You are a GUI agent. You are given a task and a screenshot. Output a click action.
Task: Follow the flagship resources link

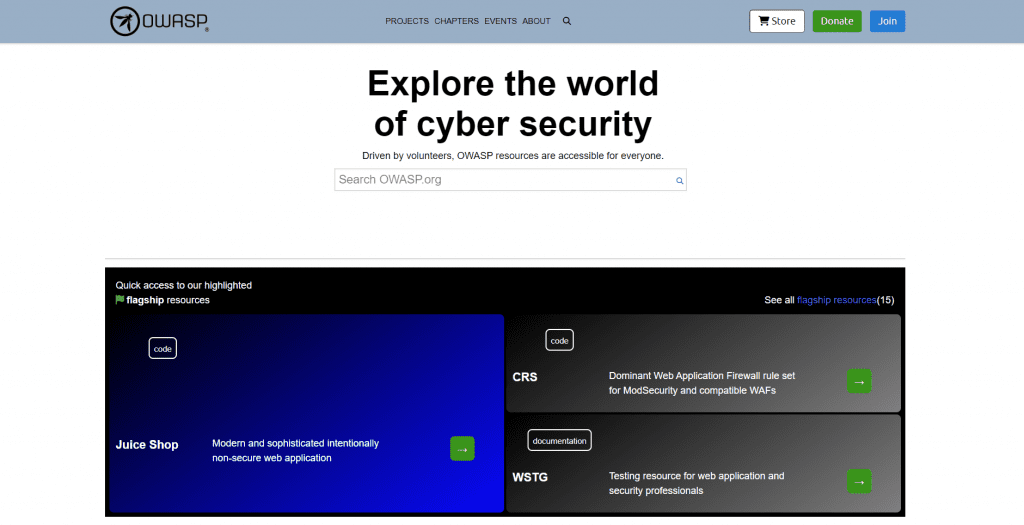point(837,300)
